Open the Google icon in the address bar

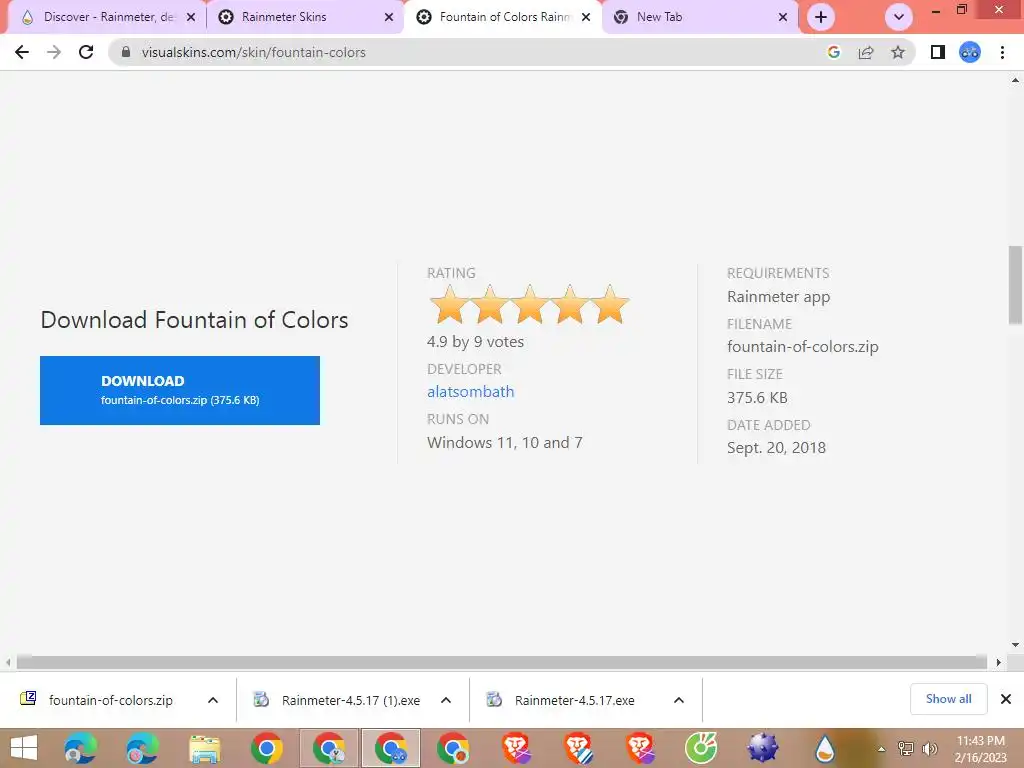coord(833,52)
